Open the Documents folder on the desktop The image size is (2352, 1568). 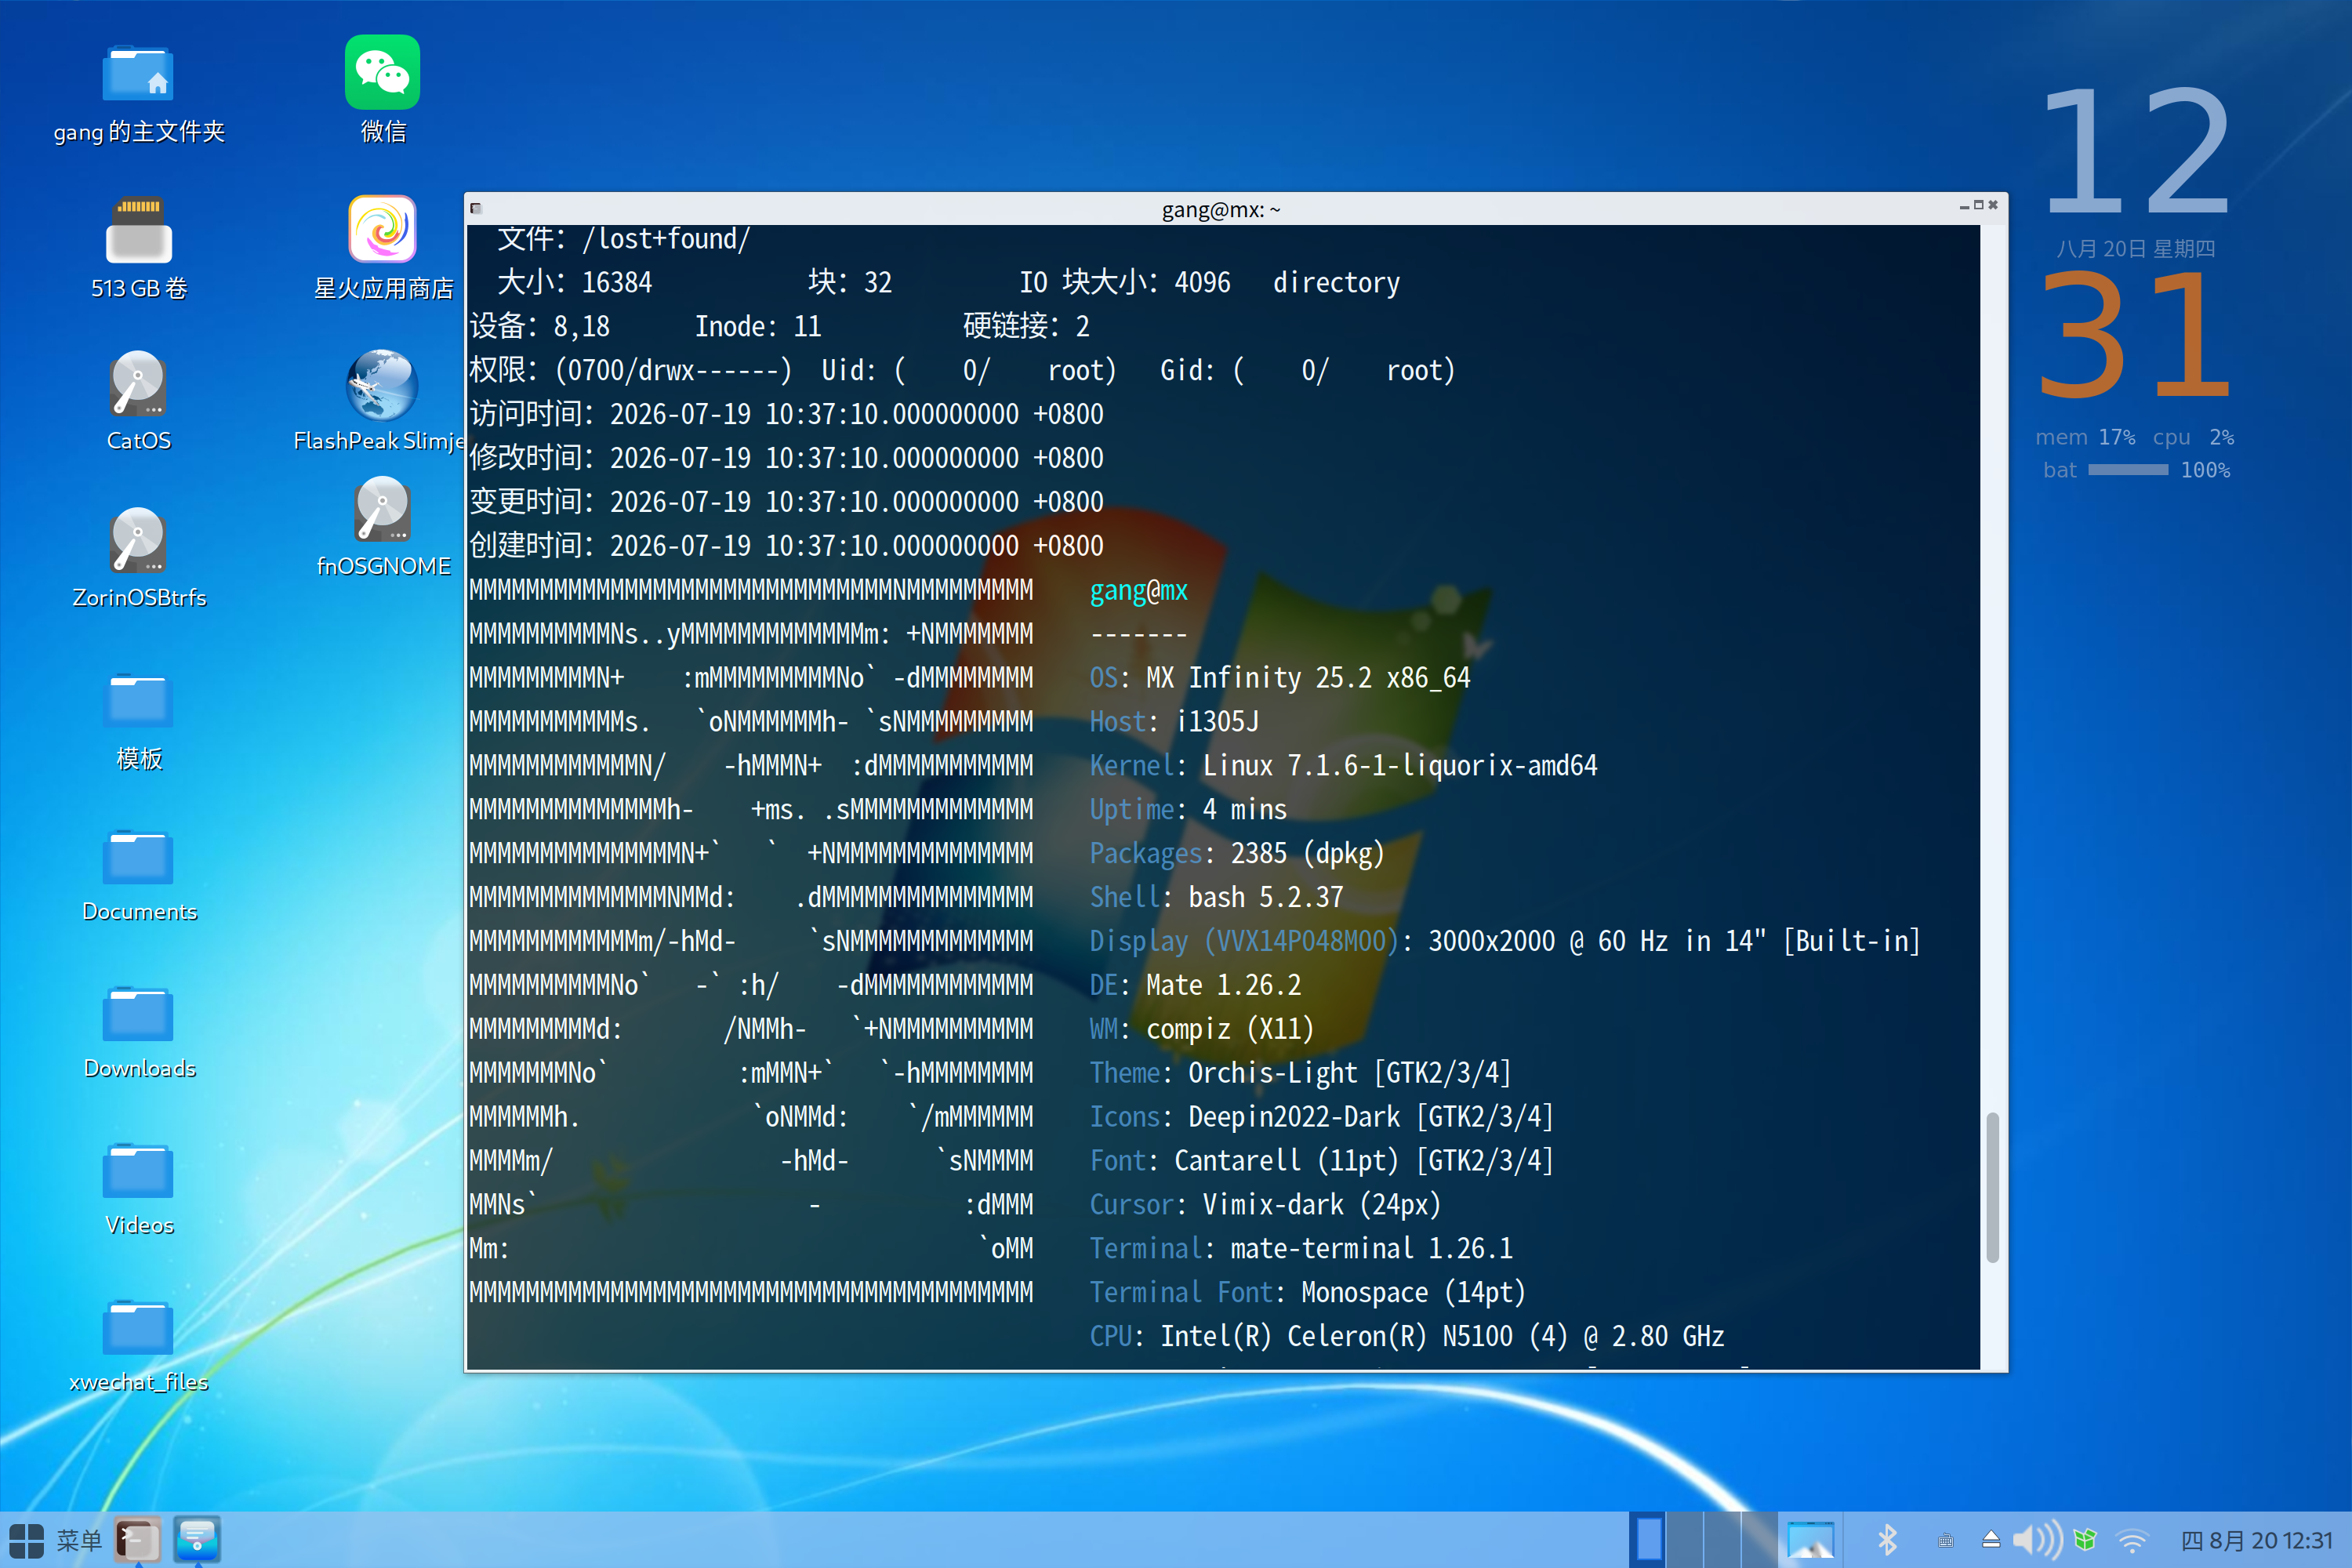pos(138,857)
